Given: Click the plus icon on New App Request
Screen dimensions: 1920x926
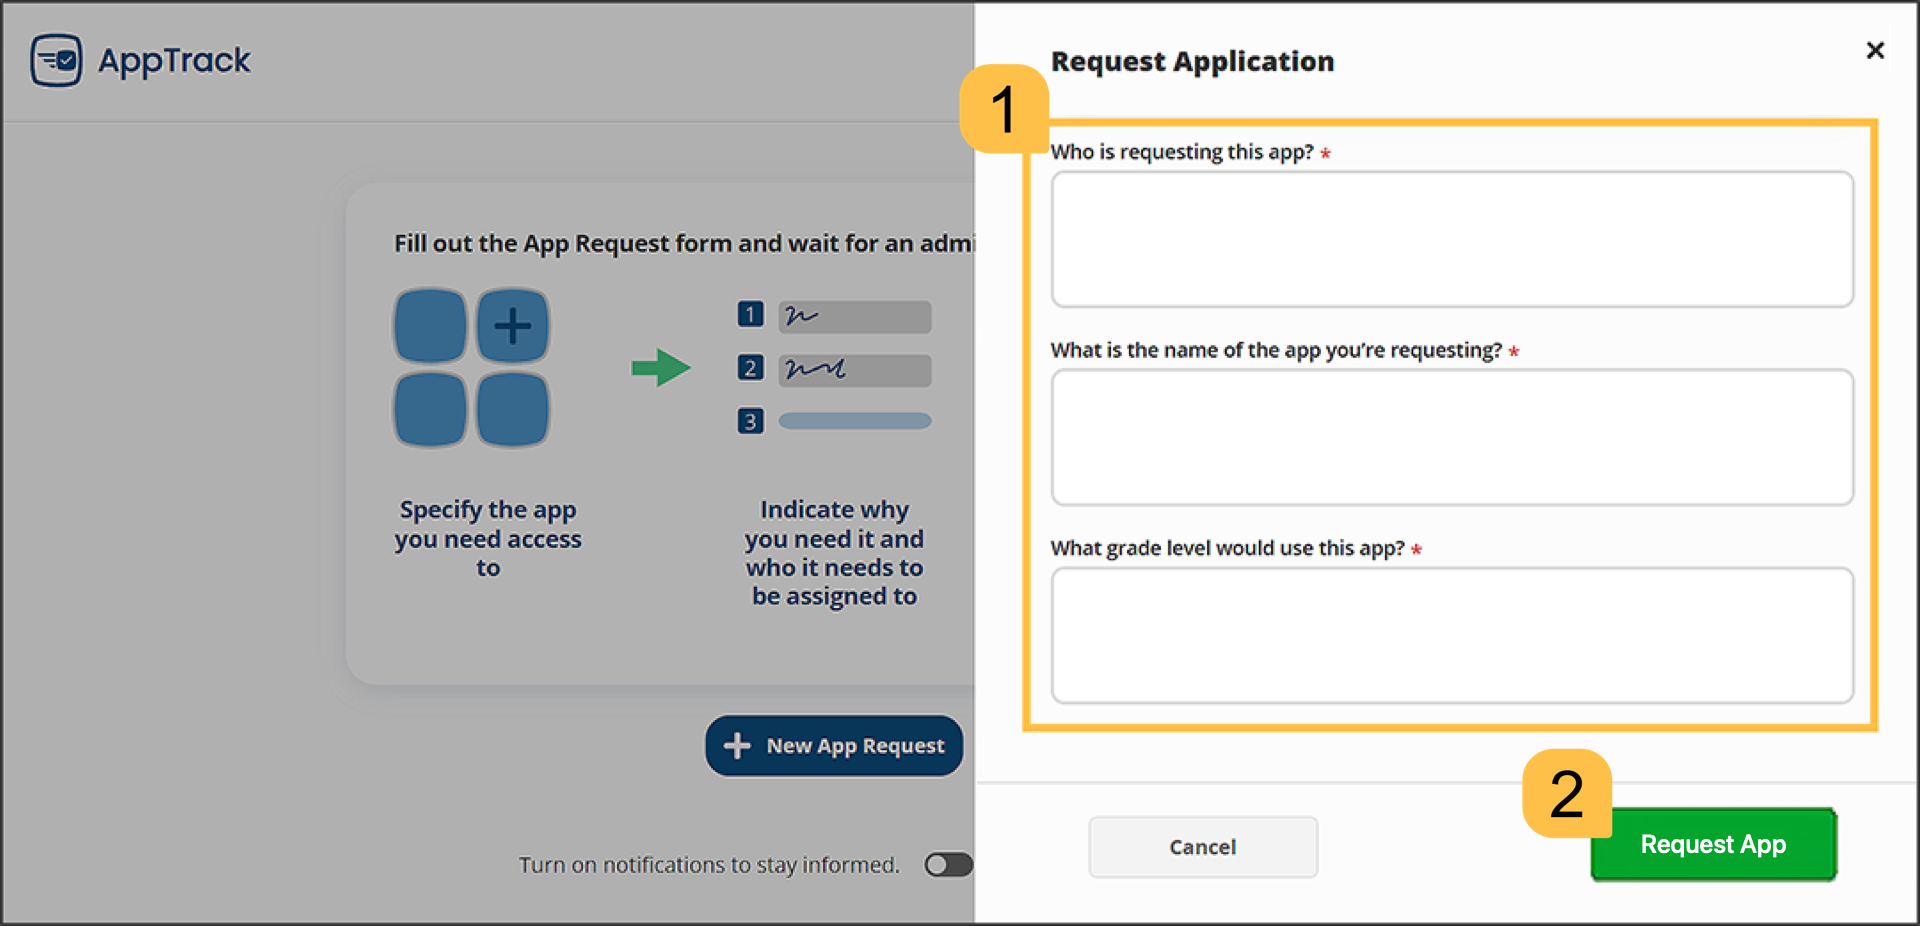Looking at the screenshot, I should point(737,746).
